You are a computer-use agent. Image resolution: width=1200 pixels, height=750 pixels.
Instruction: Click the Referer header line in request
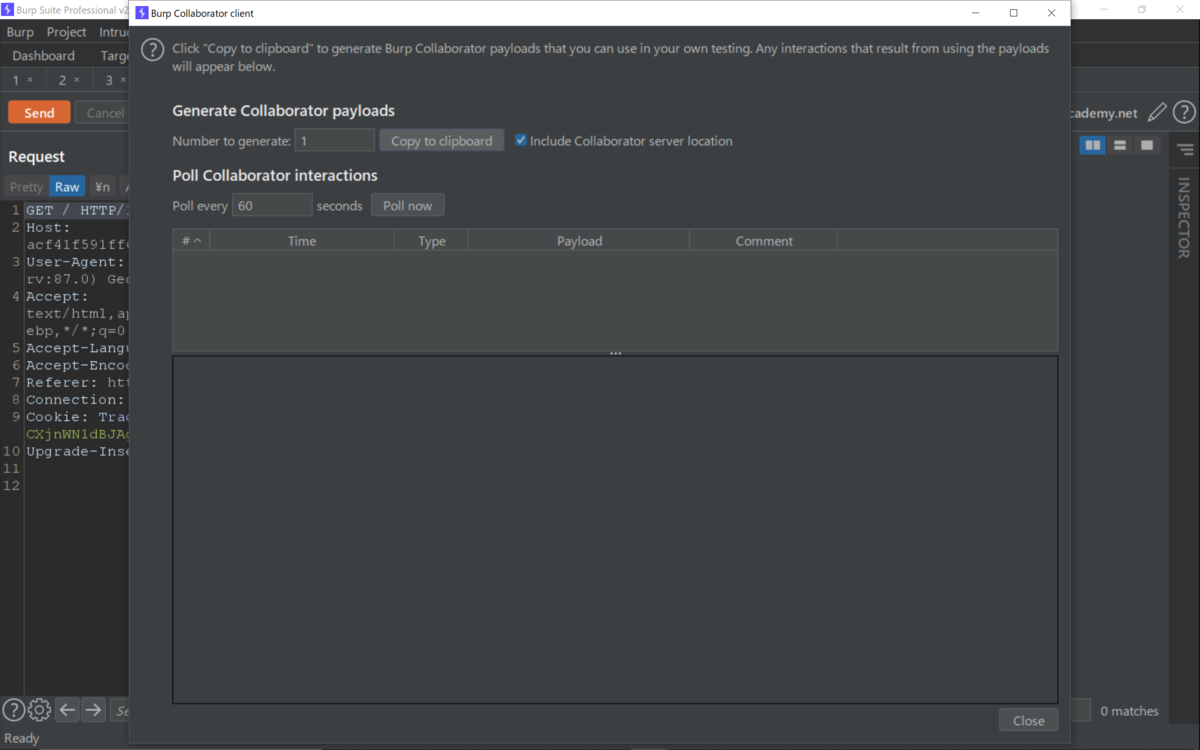[x=77, y=382]
